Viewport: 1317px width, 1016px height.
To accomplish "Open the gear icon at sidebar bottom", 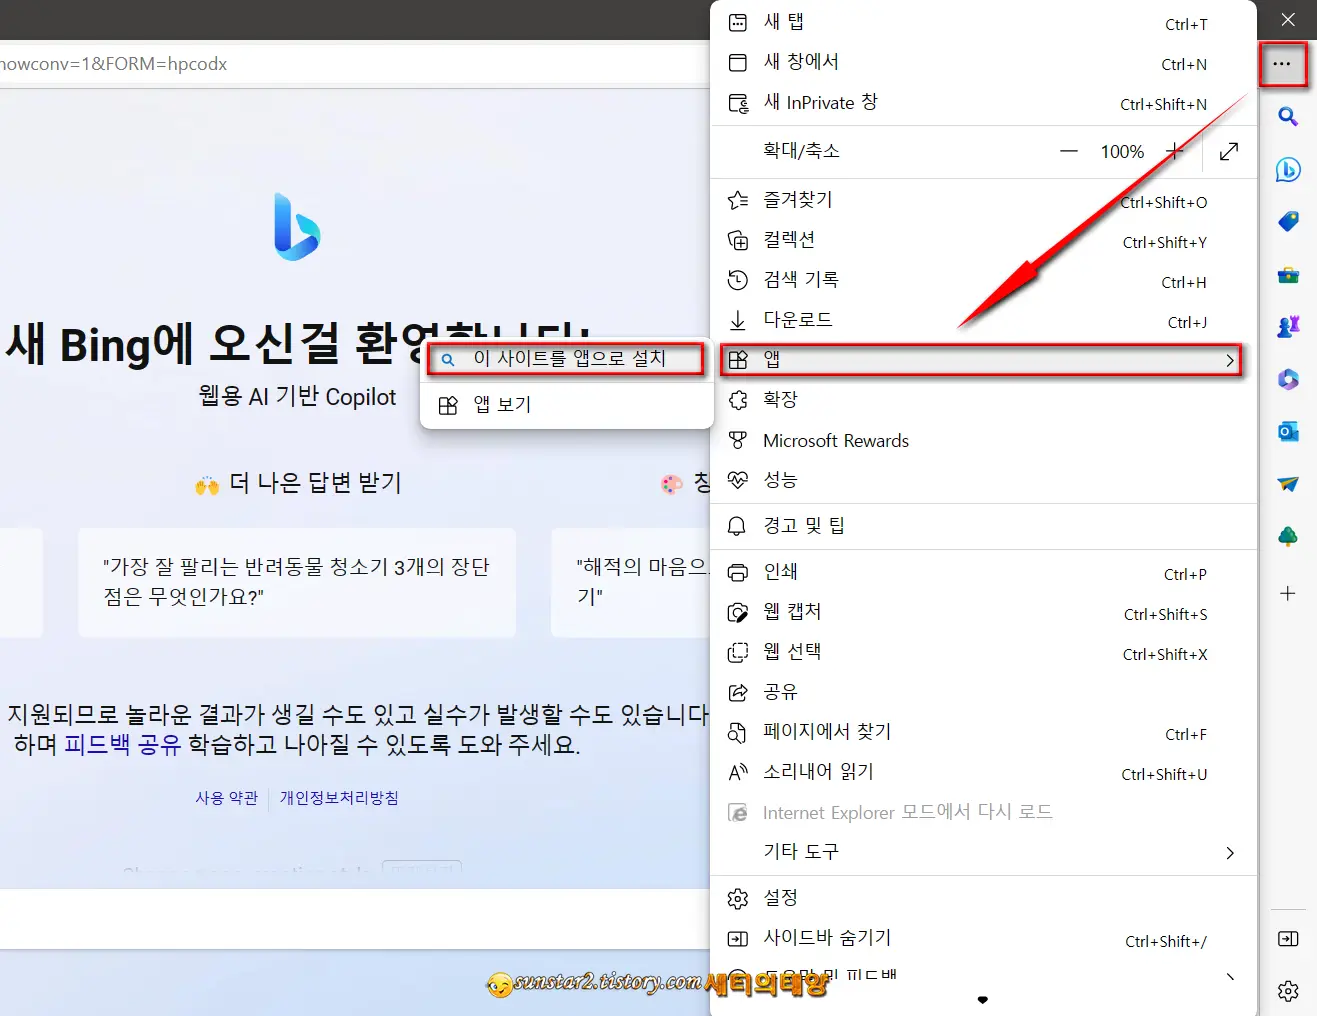I will (1288, 991).
